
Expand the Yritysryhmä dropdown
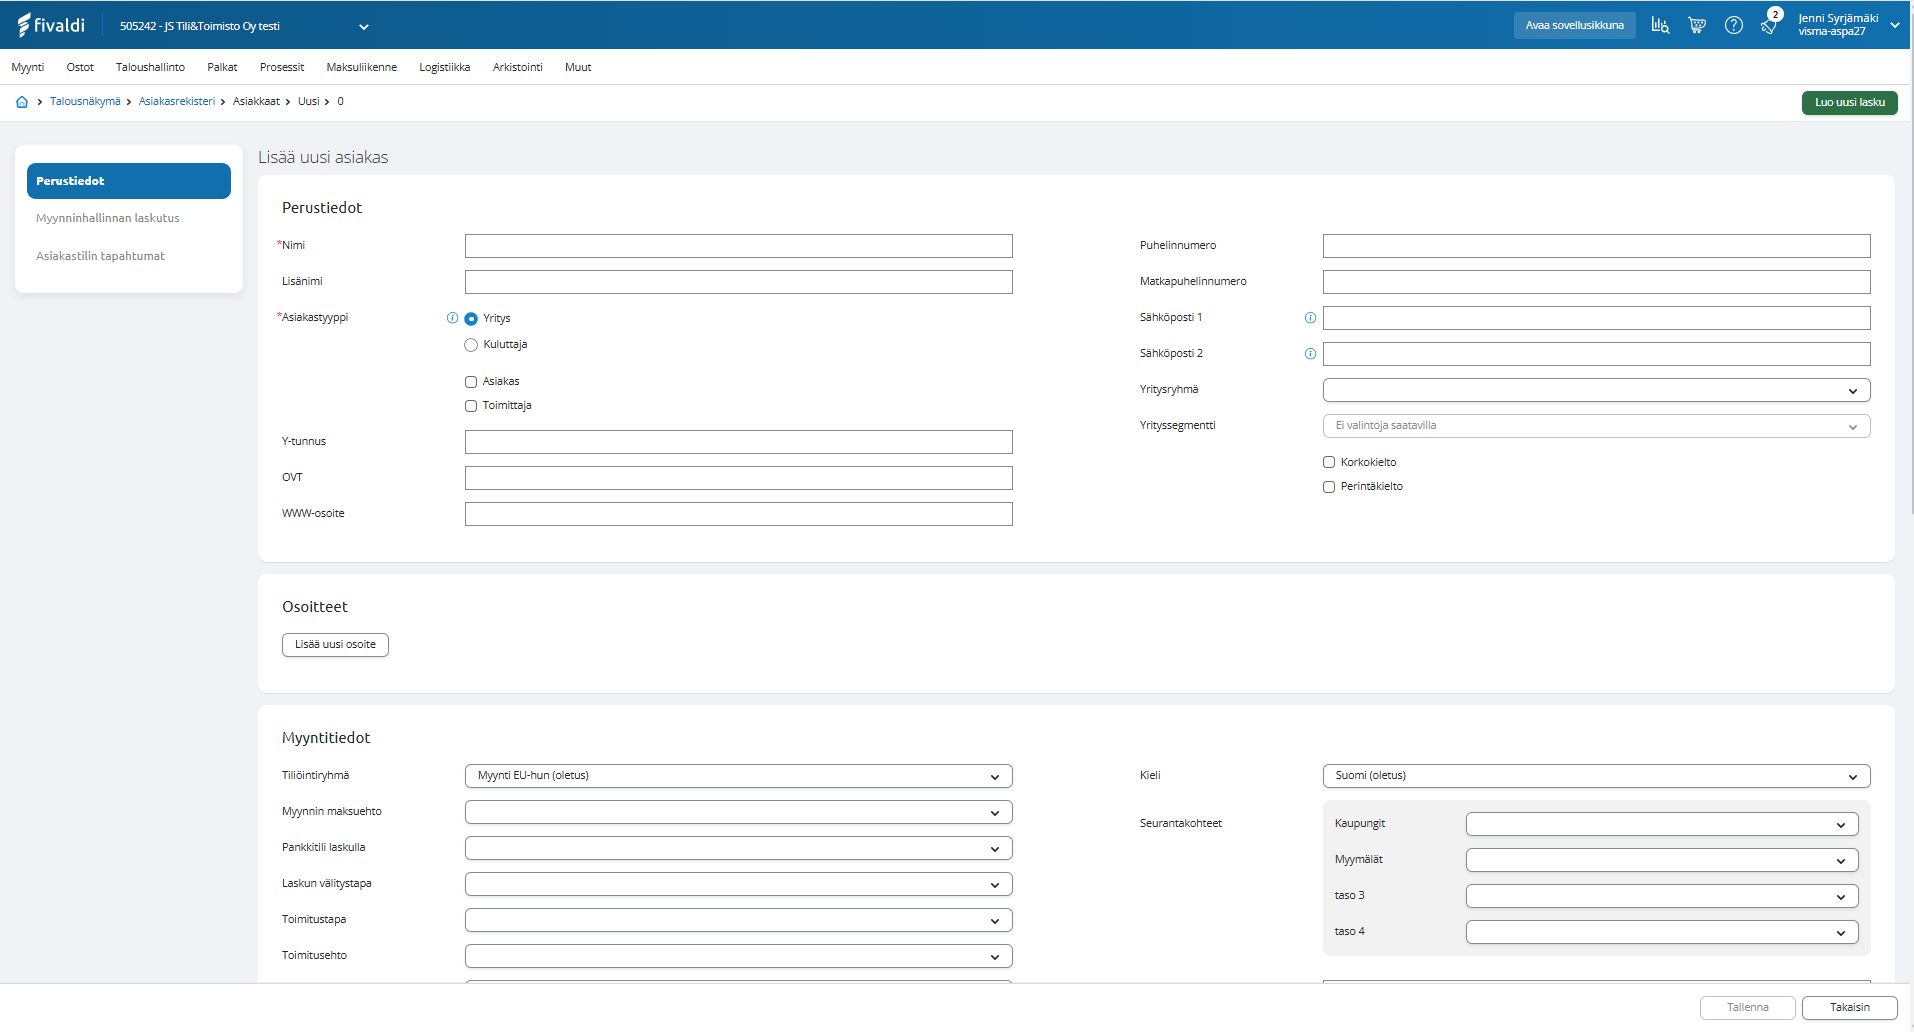pyautogui.click(x=1596, y=390)
